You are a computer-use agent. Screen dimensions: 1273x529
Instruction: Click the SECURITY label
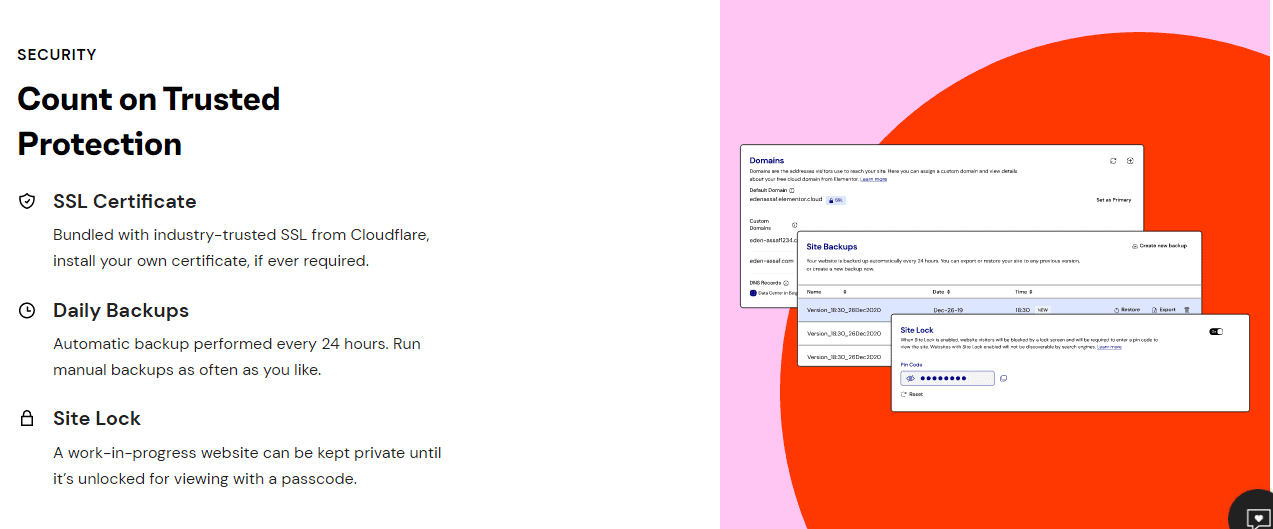click(x=57, y=55)
